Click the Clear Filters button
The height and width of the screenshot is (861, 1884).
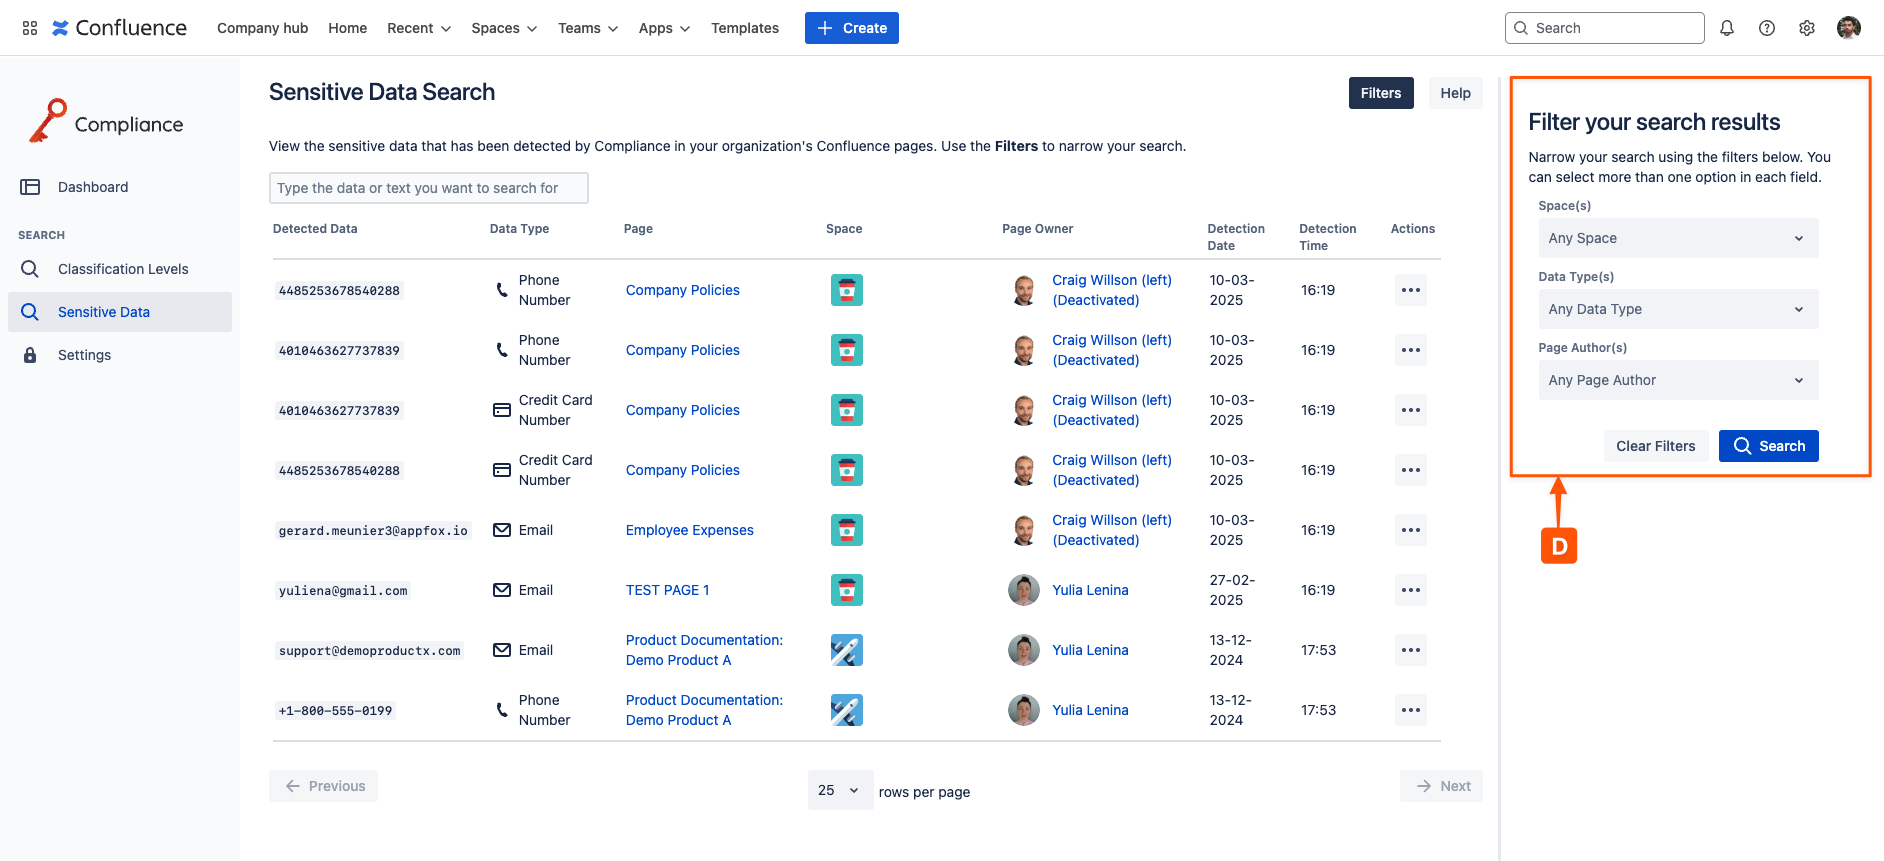1655,446
